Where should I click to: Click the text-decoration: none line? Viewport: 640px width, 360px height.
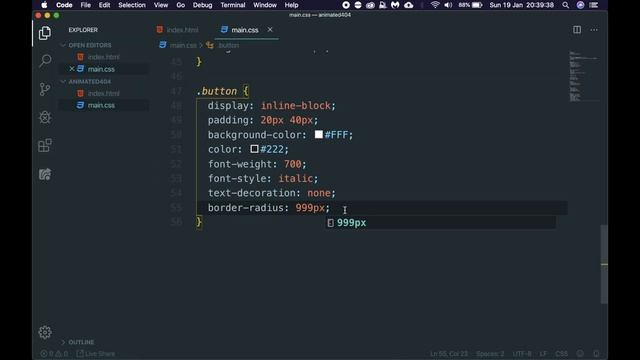click(x=271, y=193)
